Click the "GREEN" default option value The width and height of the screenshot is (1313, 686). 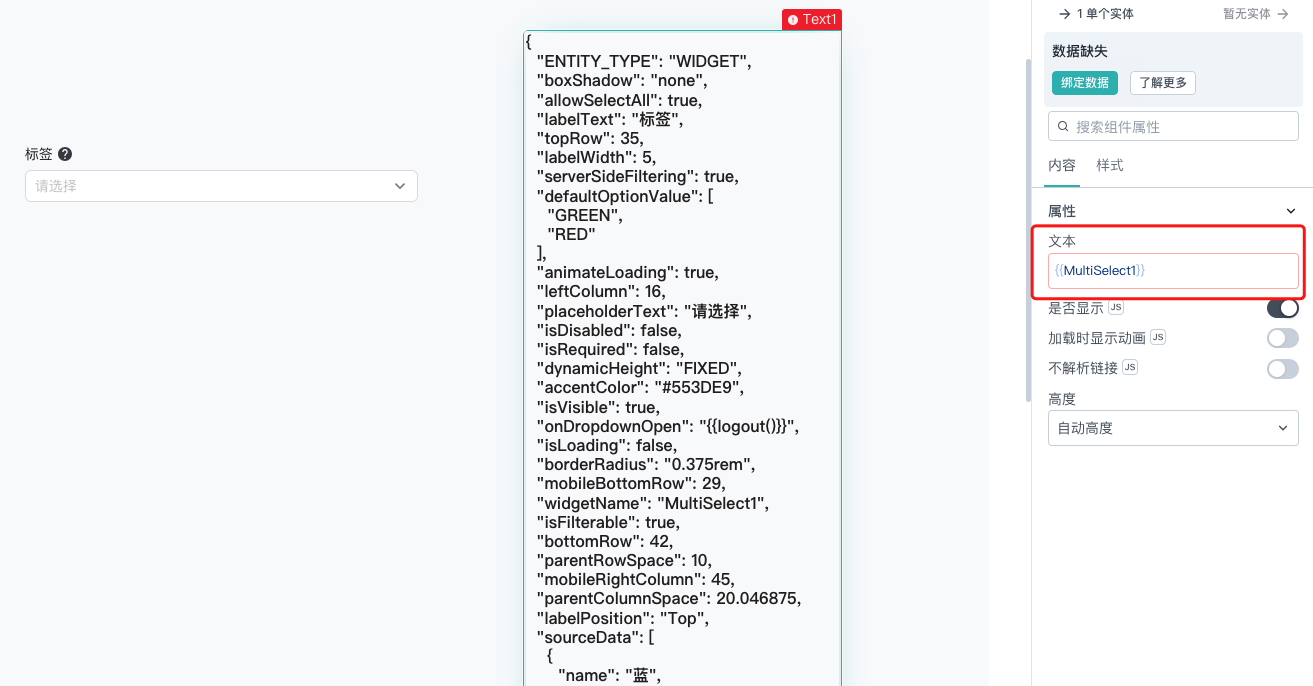coord(585,215)
